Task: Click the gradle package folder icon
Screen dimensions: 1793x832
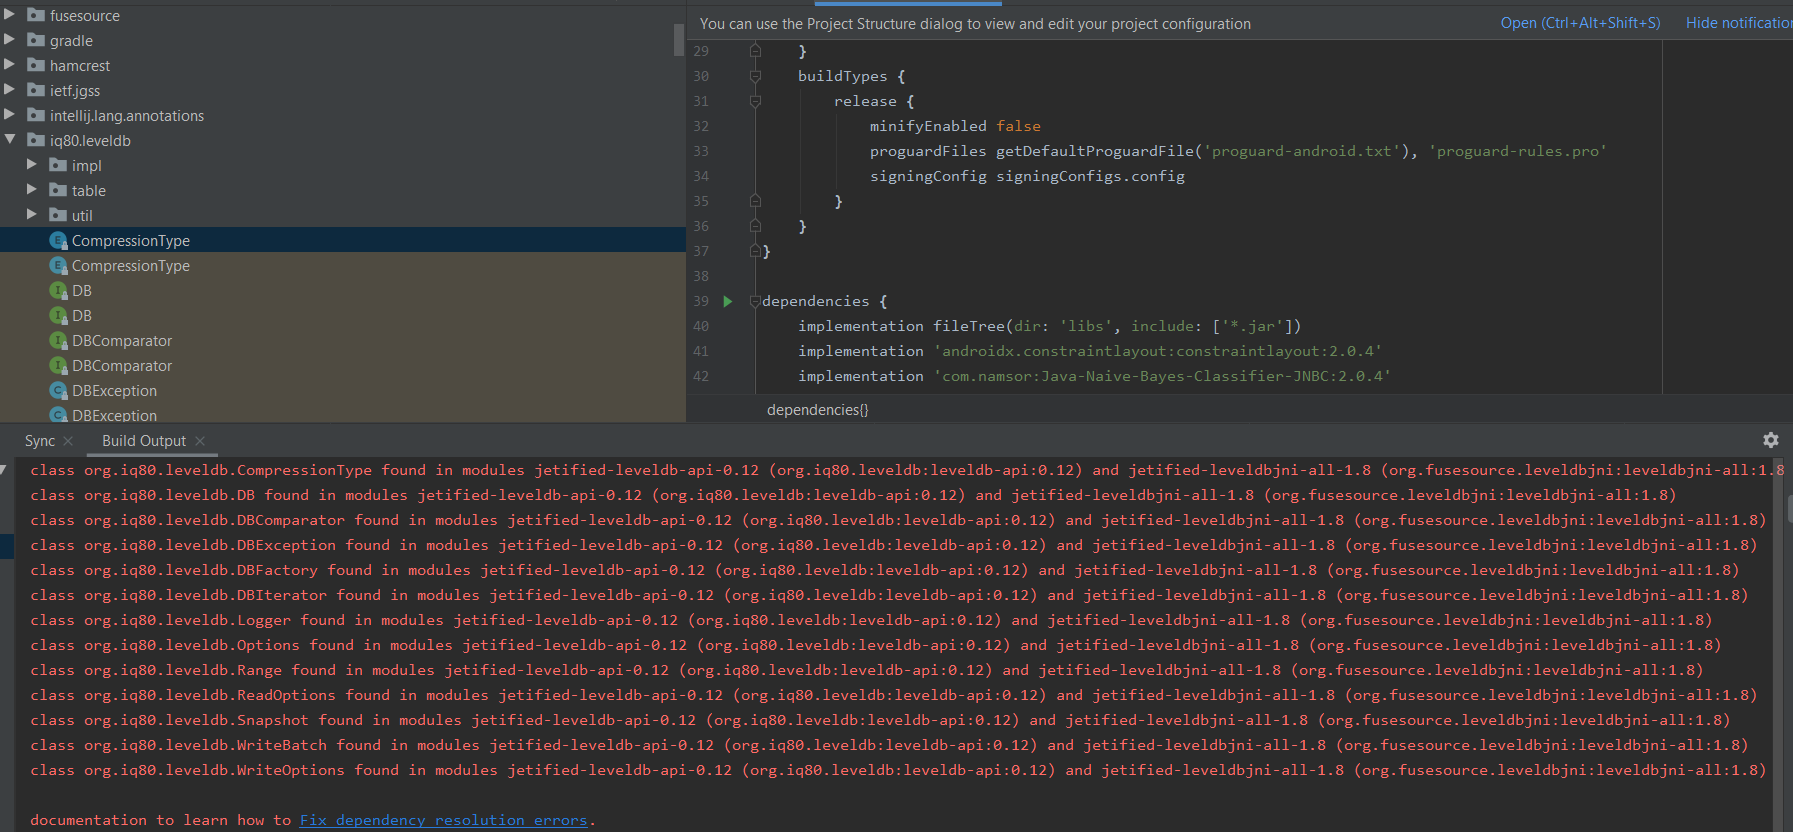Action: click(x=36, y=40)
